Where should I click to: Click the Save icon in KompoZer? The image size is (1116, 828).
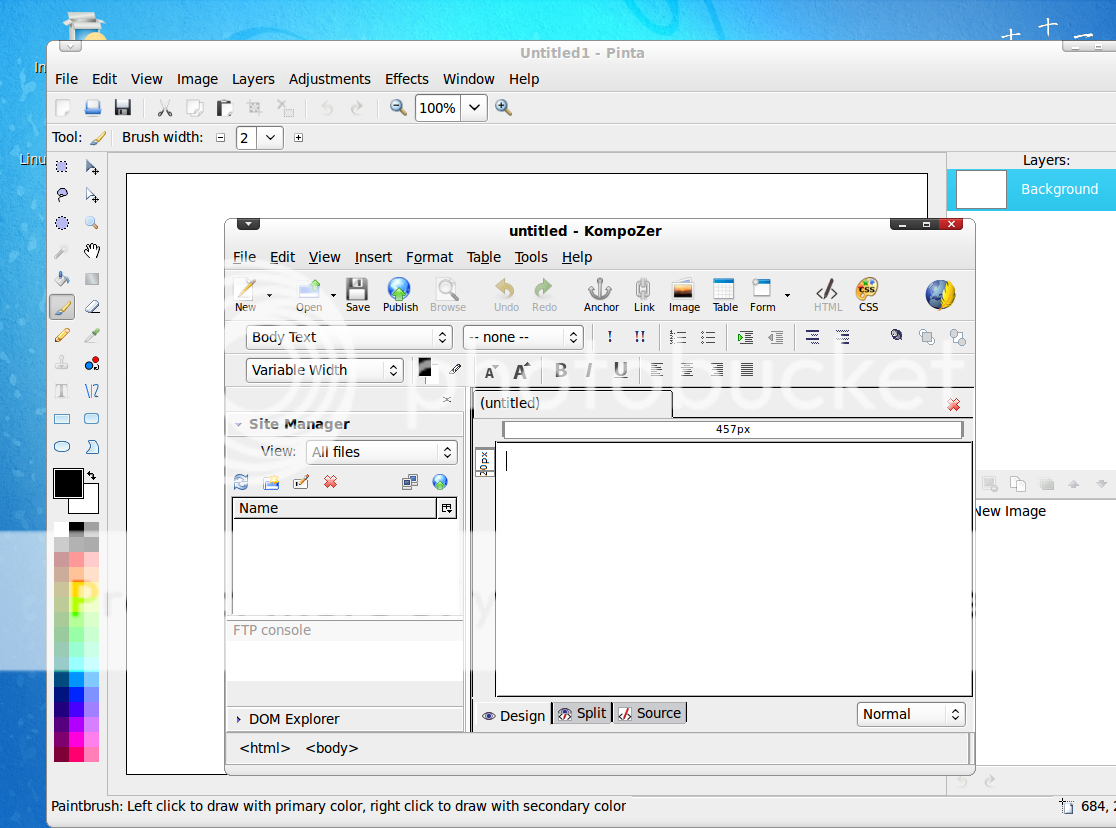click(357, 295)
